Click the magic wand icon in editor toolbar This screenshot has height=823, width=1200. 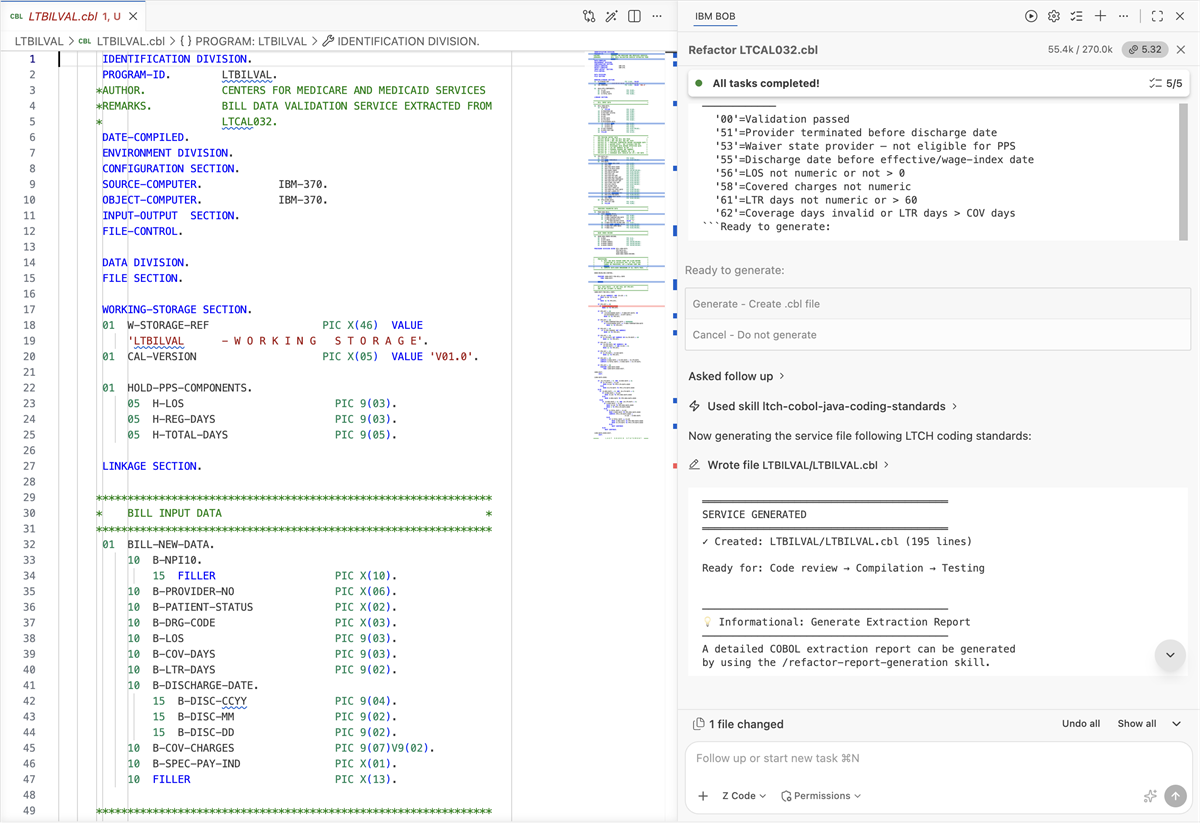click(612, 16)
